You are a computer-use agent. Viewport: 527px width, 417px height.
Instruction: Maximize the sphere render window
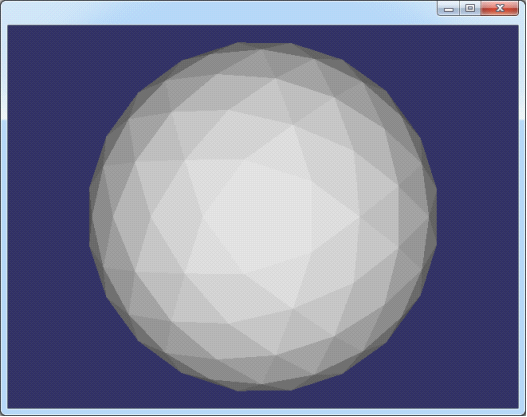(x=470, y=8)
